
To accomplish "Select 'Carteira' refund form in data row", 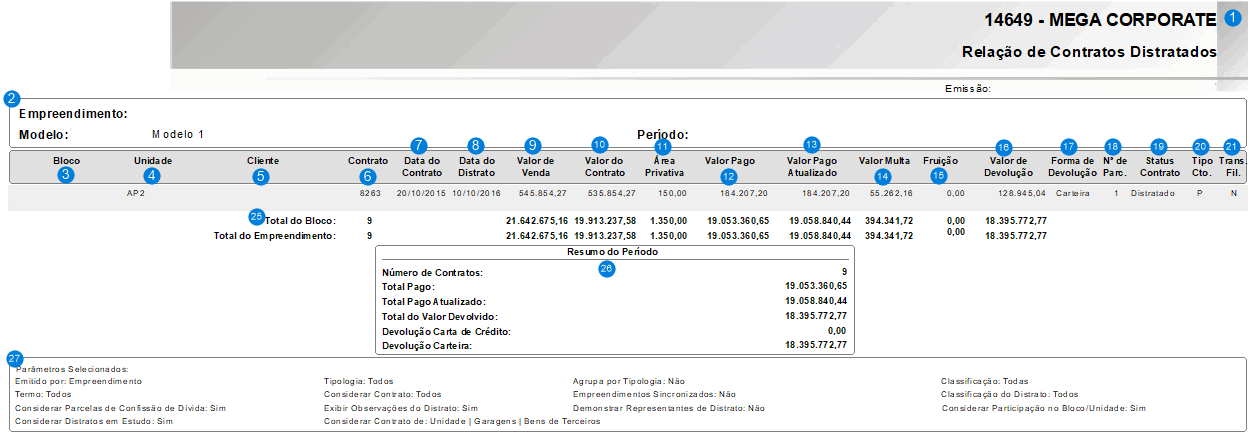I will point(1075,194).
